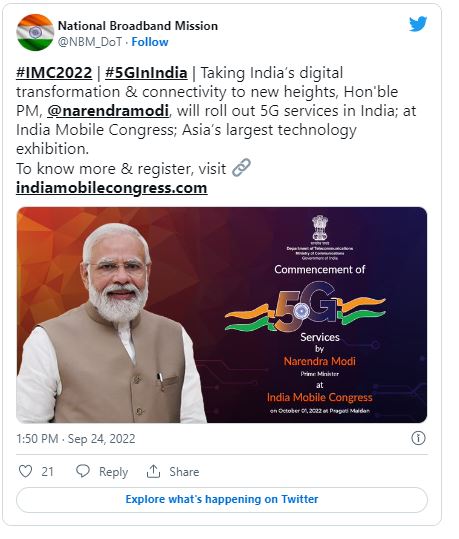Open National Broadband Mission profile avatar
The width and height of the screenshot is (459, 539).
click(x=35, y=33)
